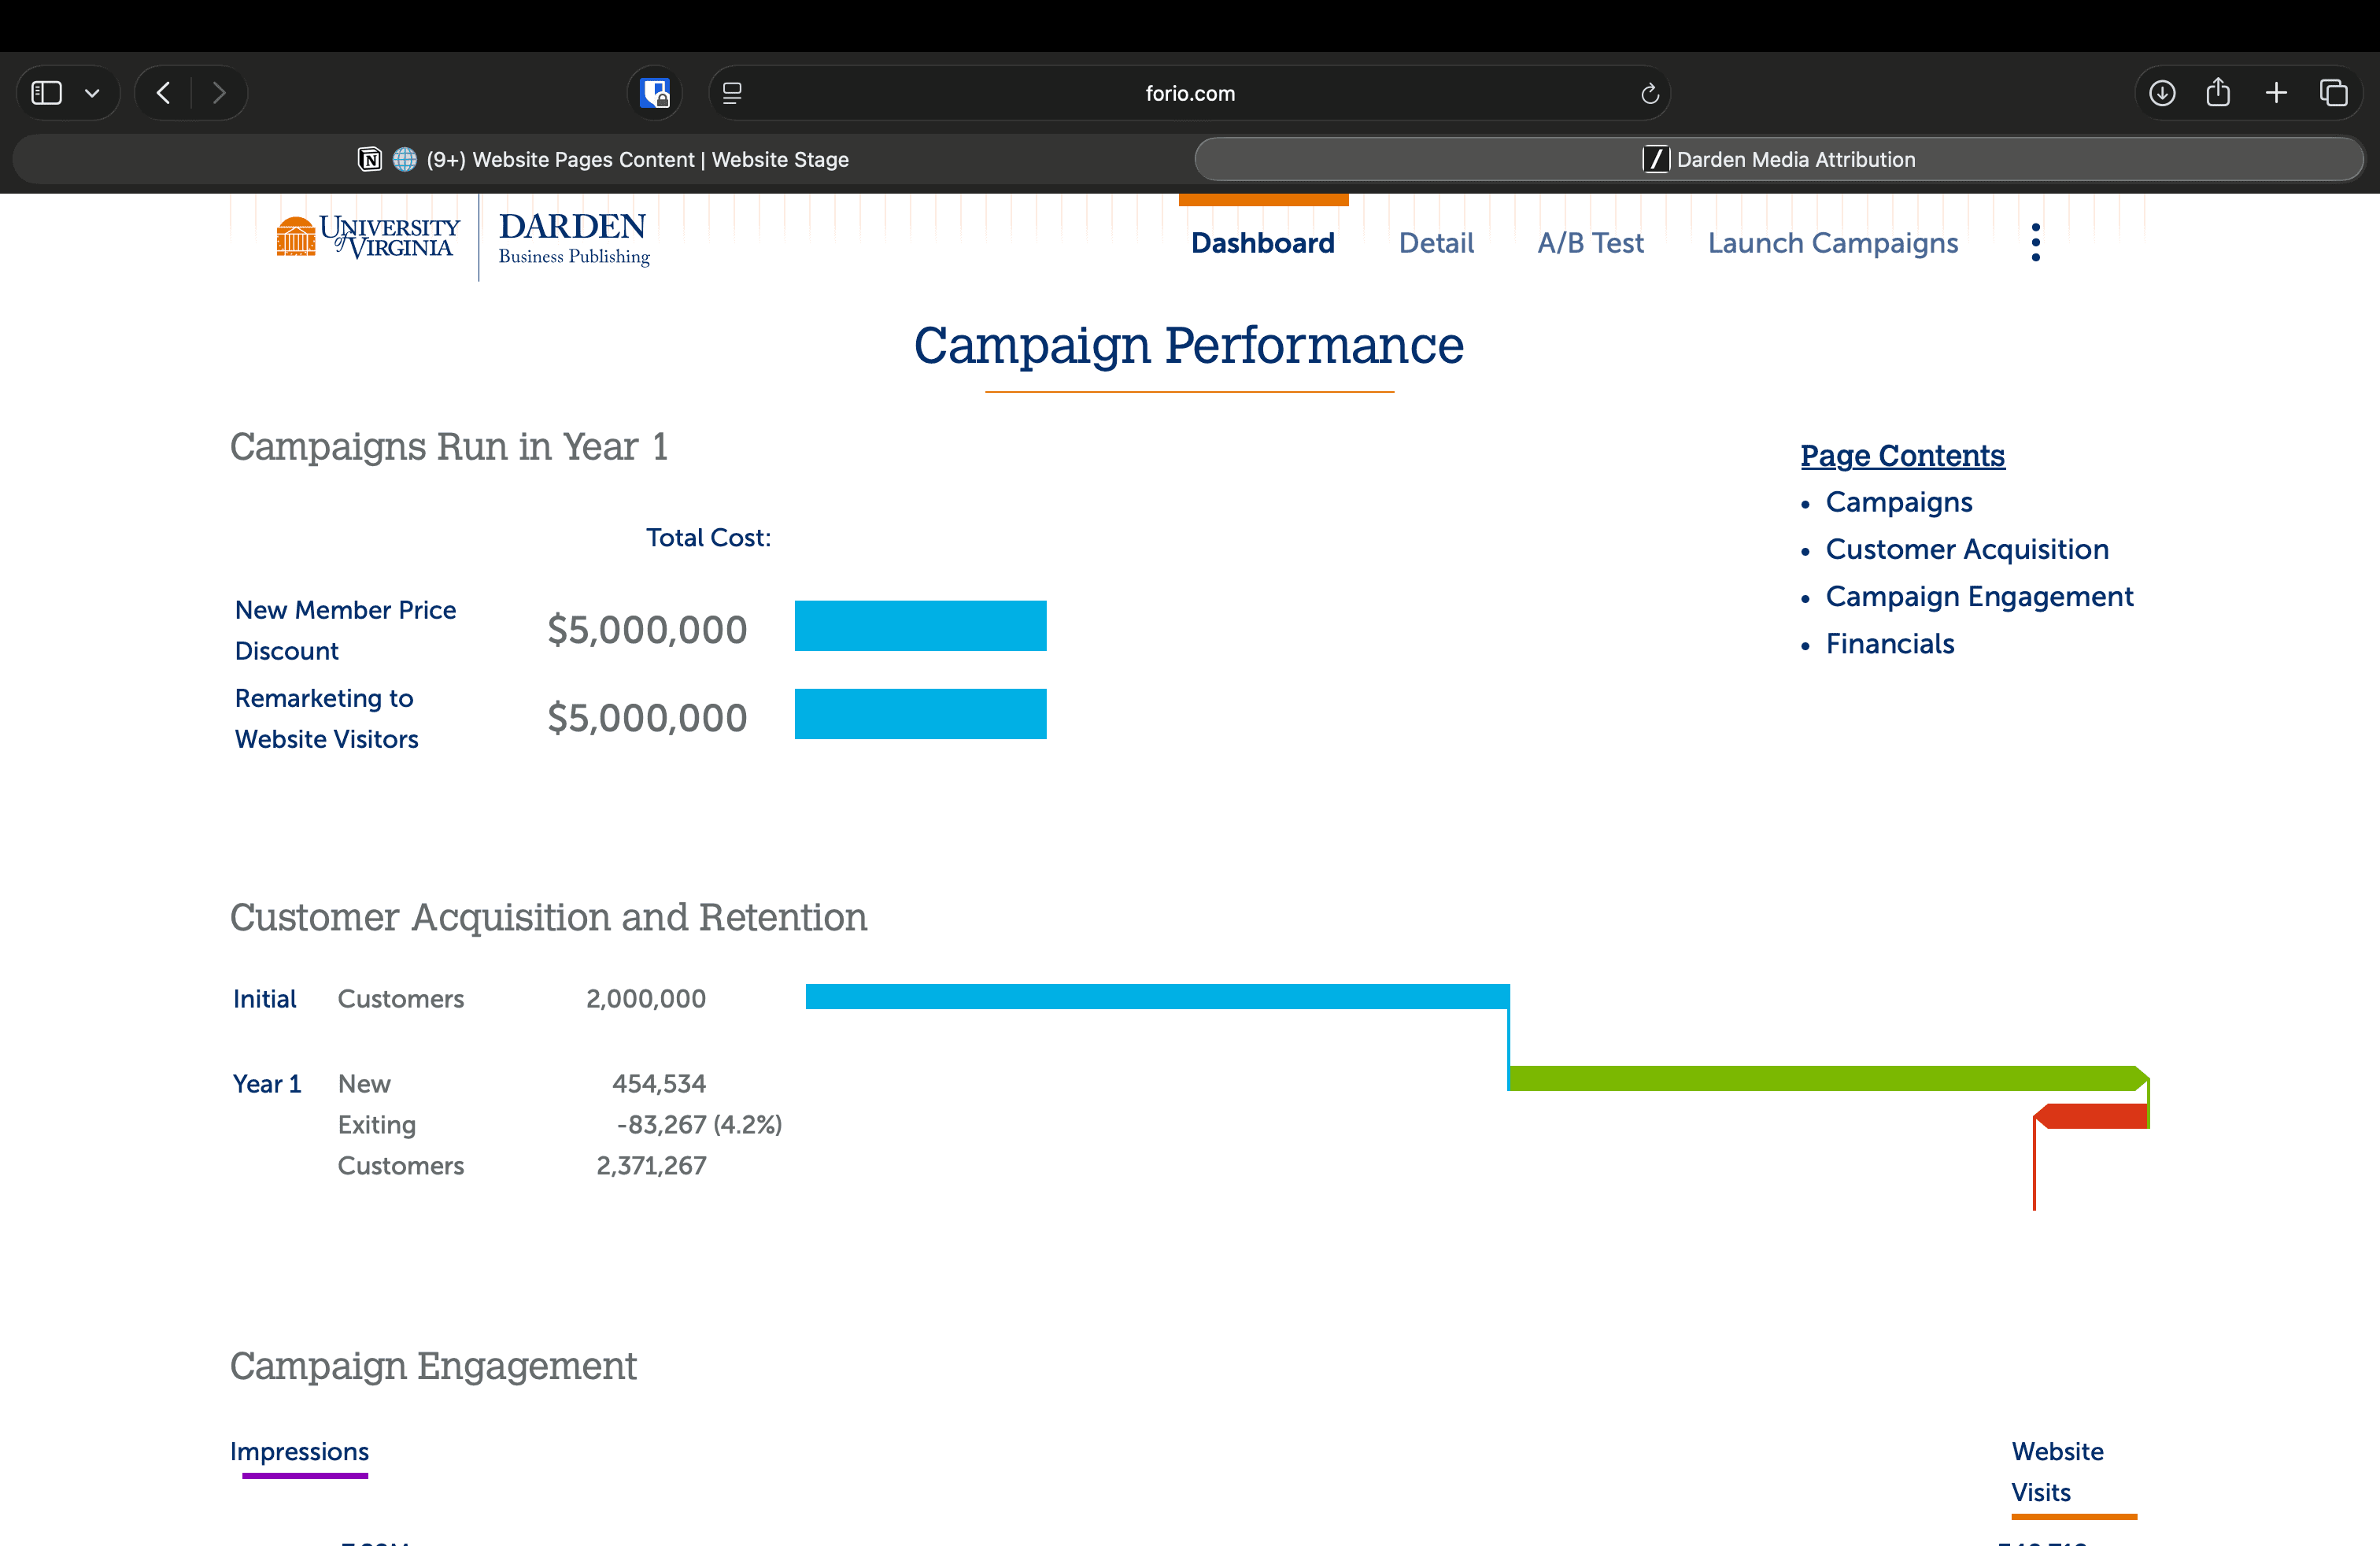This screenshot has height=1546, width=2380.
Task: Expand the sidebar dropdown chevron
Action: 92,93
